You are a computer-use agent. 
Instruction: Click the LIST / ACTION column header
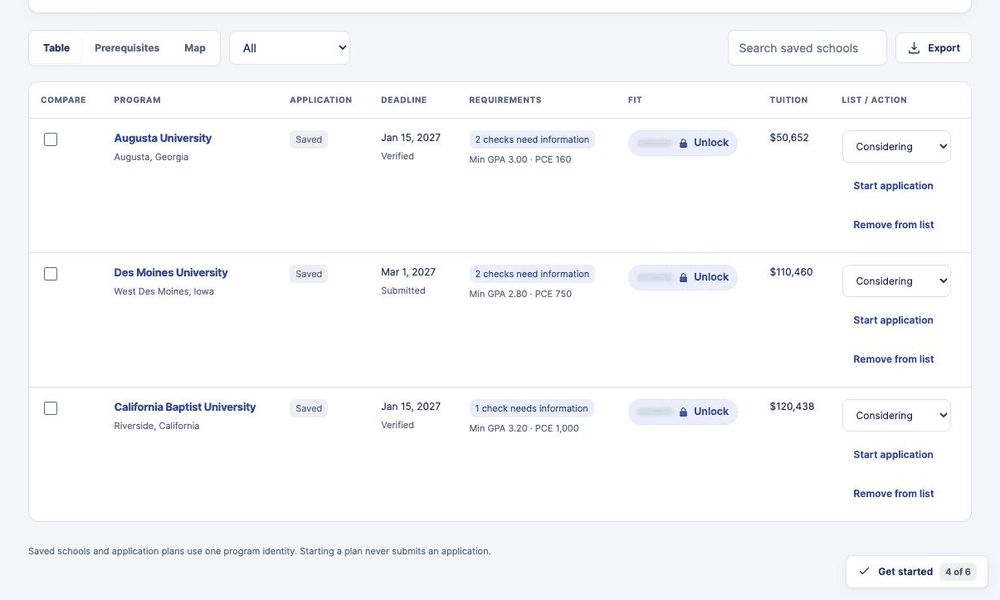coord(874,100)
